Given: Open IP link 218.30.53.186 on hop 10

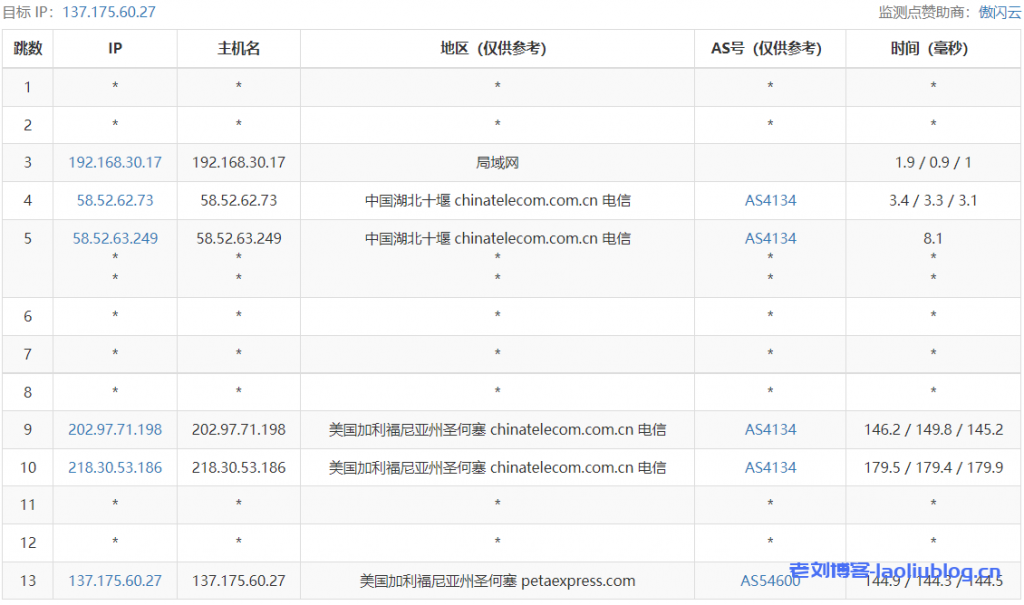Looking at the screenshot, I should pyautogui.click(x=114, y=467).
